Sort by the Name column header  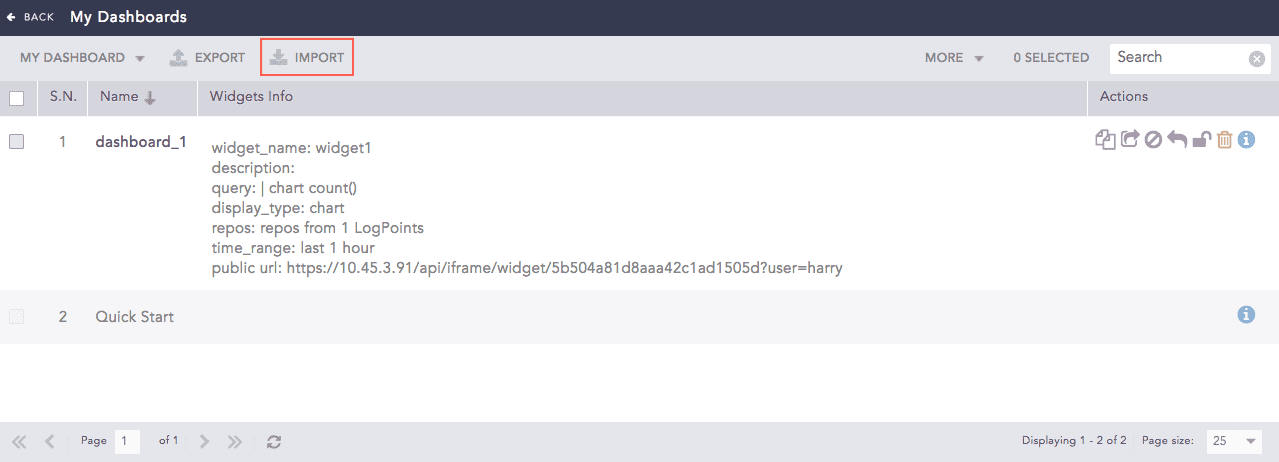(127, 97)
